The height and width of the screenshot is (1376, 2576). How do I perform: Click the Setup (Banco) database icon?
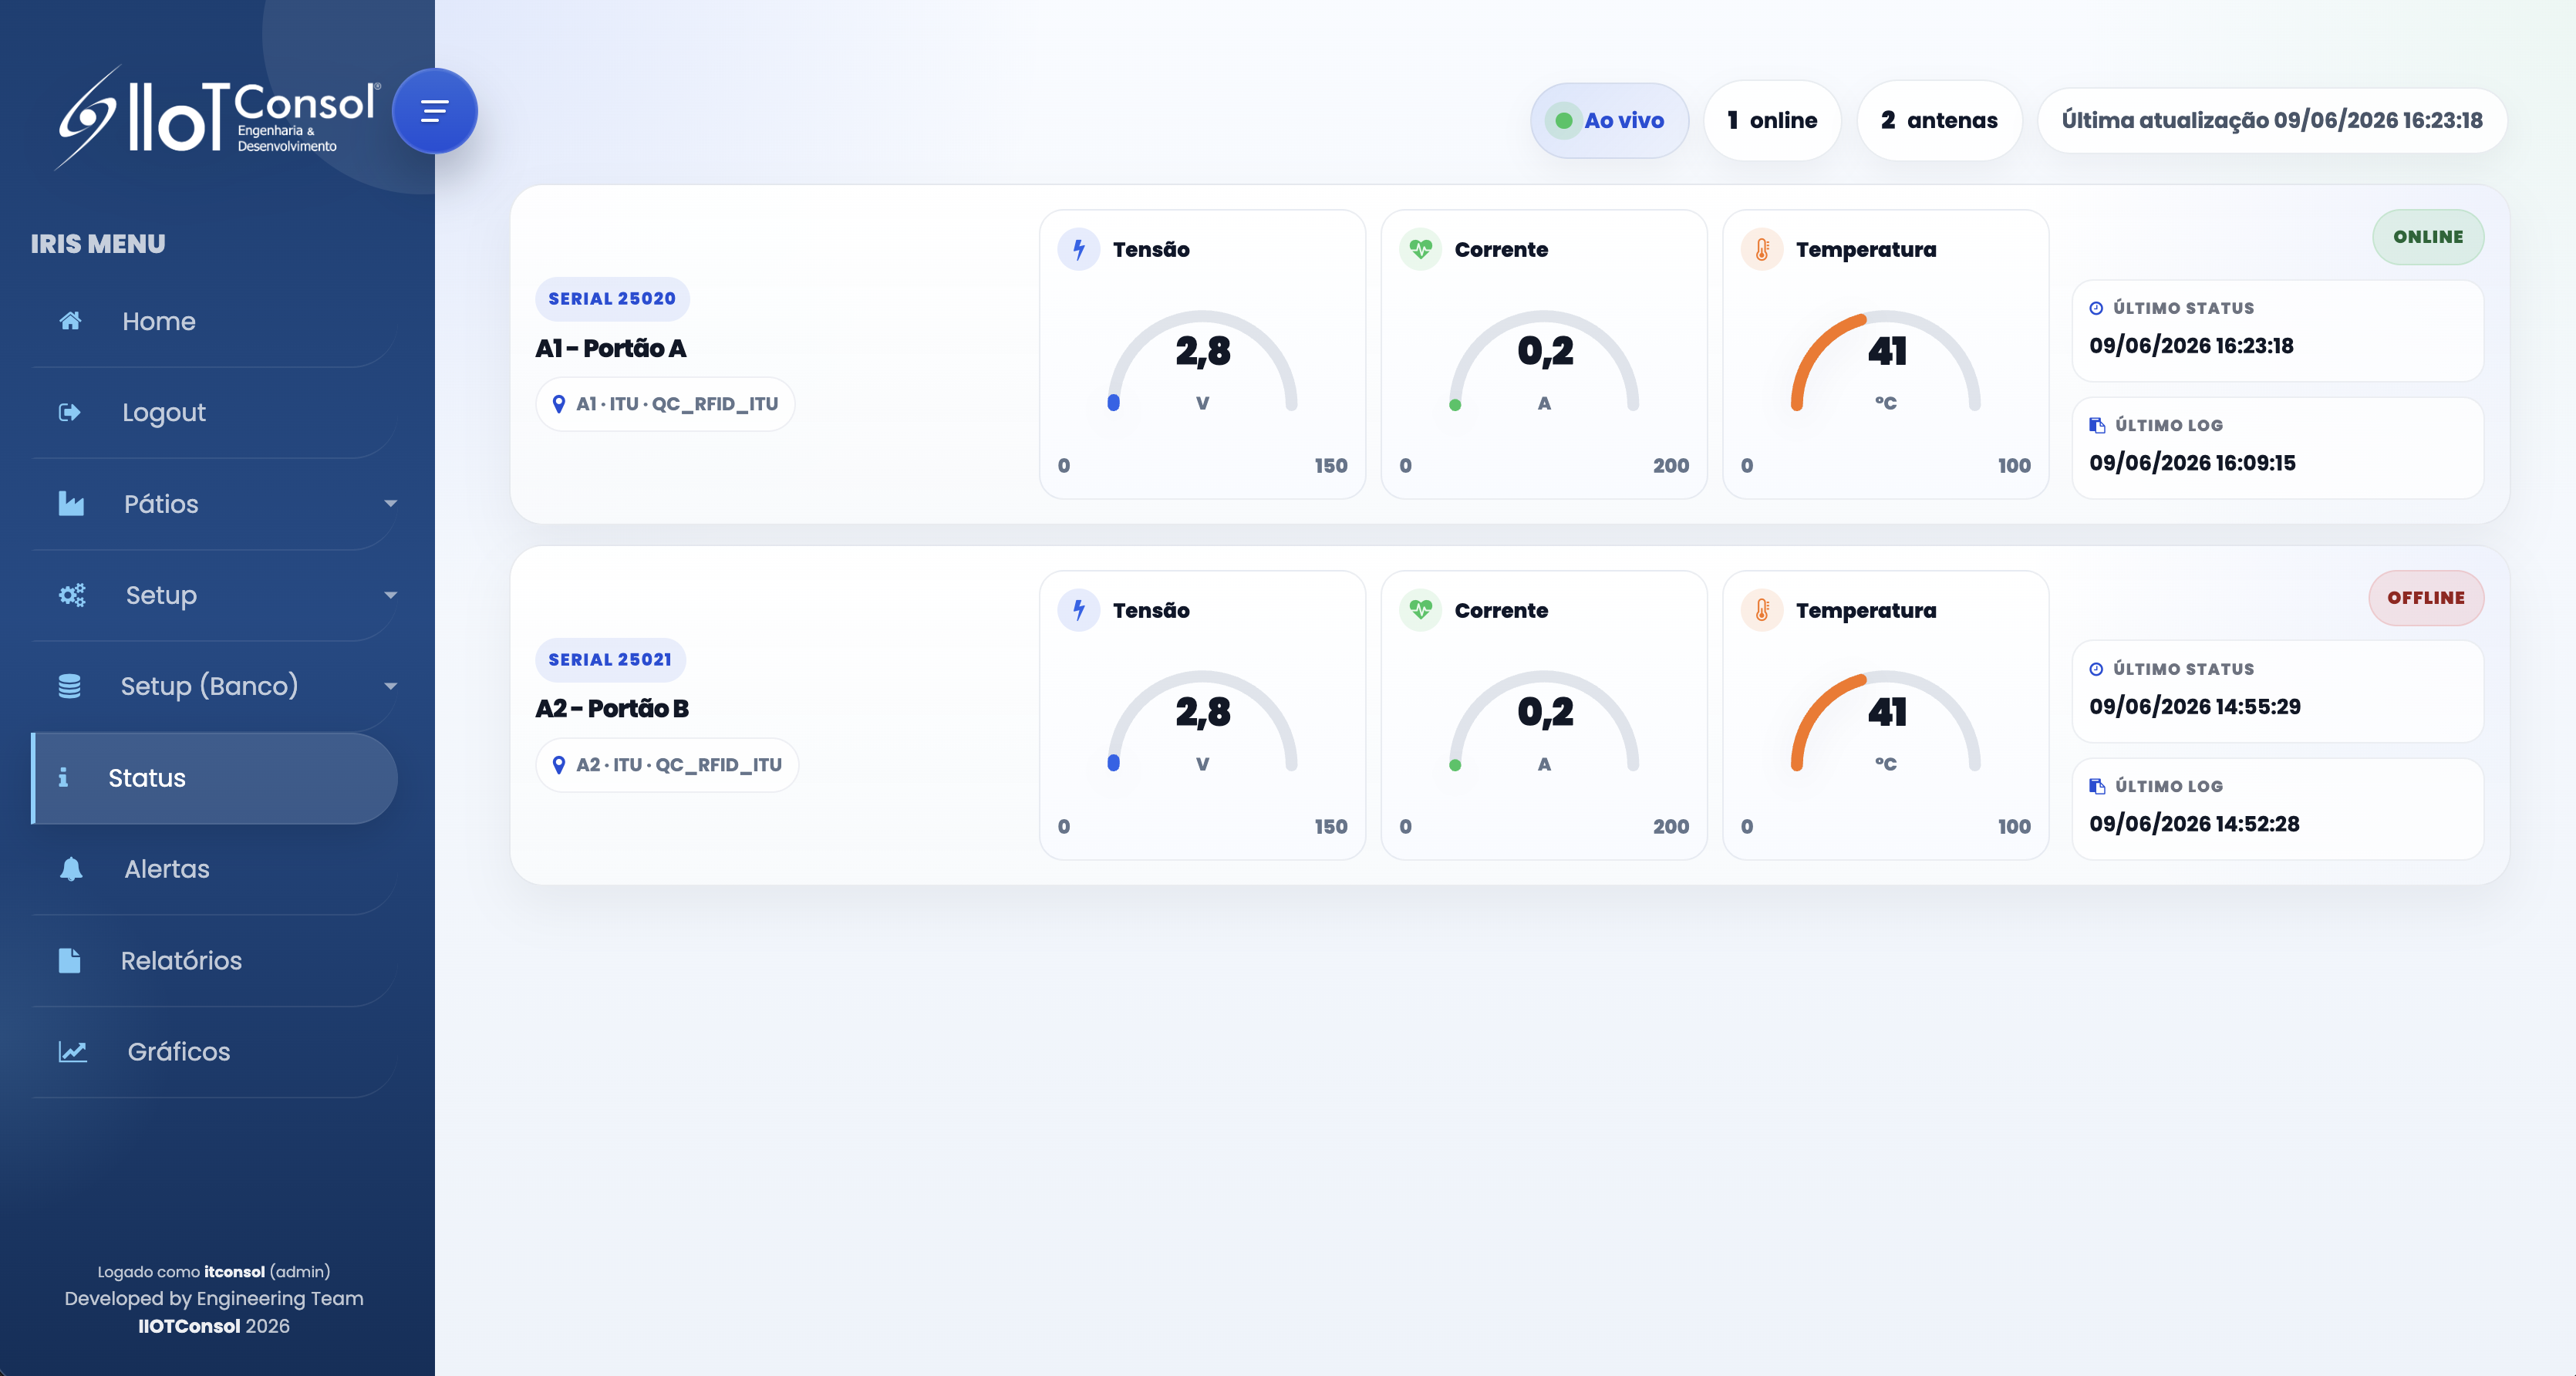pyautogui.click(x=69, y=686)
